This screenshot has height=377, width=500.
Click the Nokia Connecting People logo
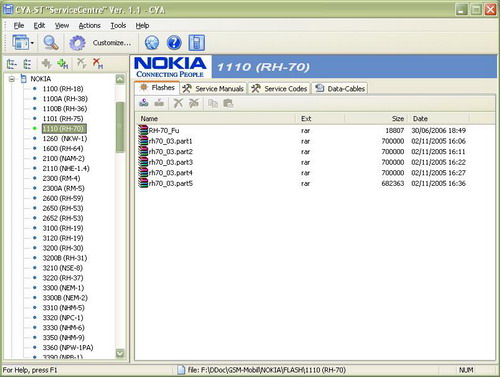(170, 67)
